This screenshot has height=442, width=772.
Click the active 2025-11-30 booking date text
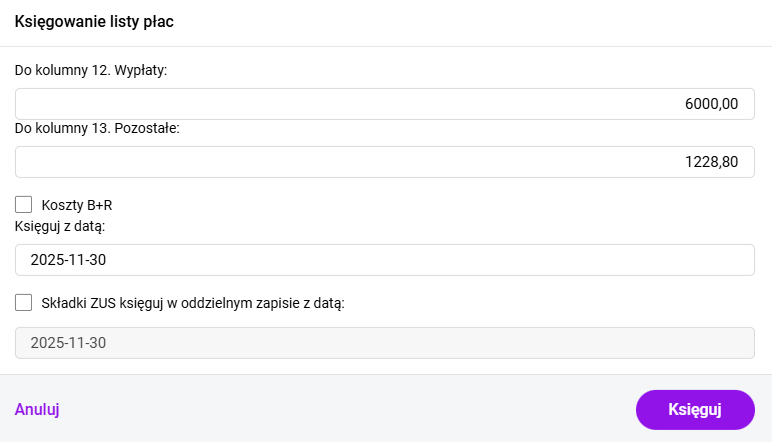coord(69,260)
